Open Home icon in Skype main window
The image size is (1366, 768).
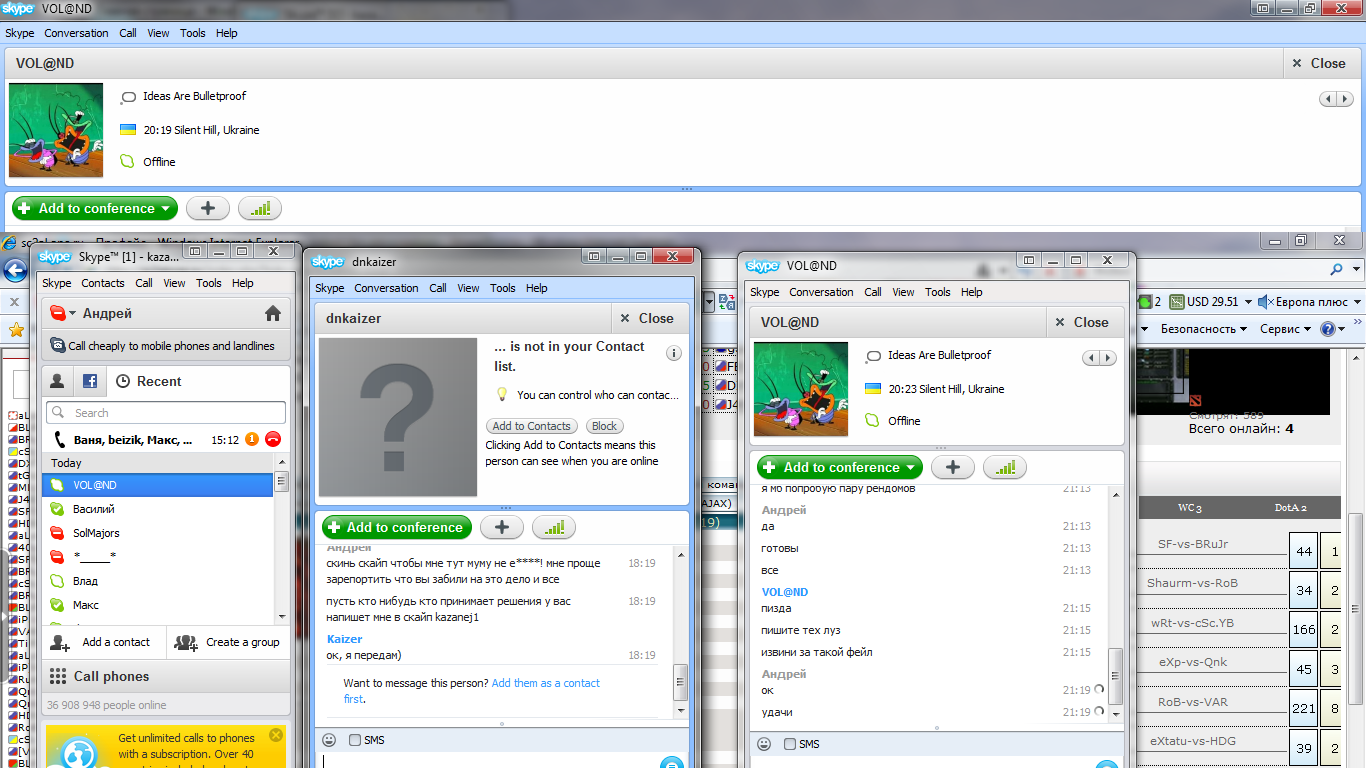point(273,314)
